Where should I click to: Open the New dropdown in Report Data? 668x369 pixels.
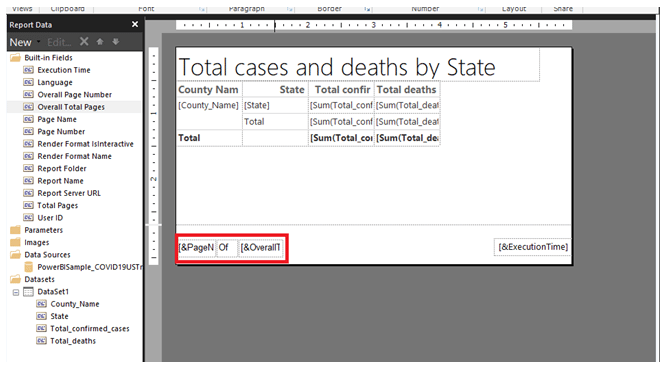(24, 42)
